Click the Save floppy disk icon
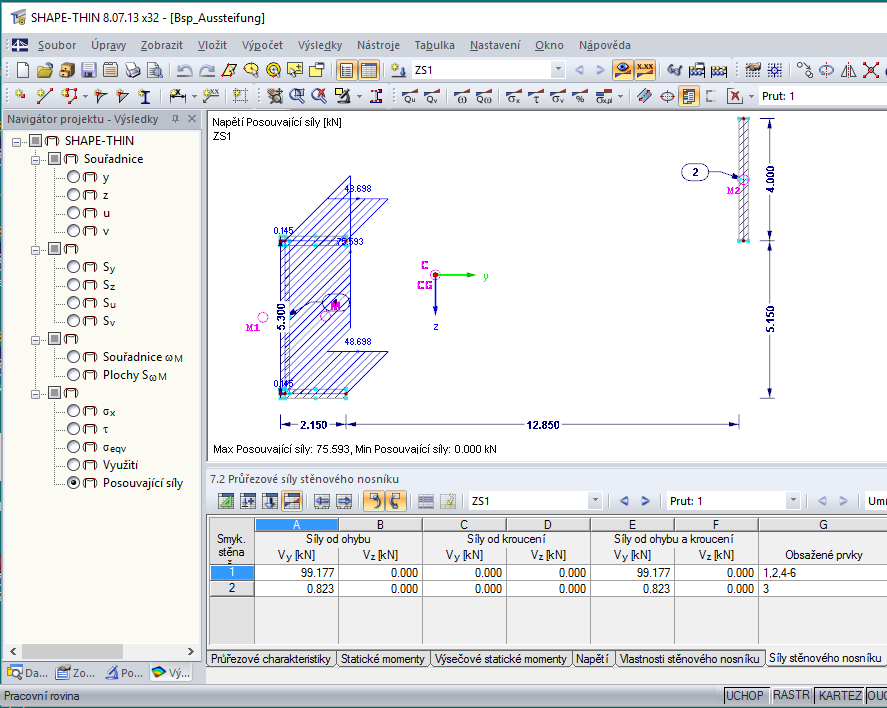 pos(88,70)
